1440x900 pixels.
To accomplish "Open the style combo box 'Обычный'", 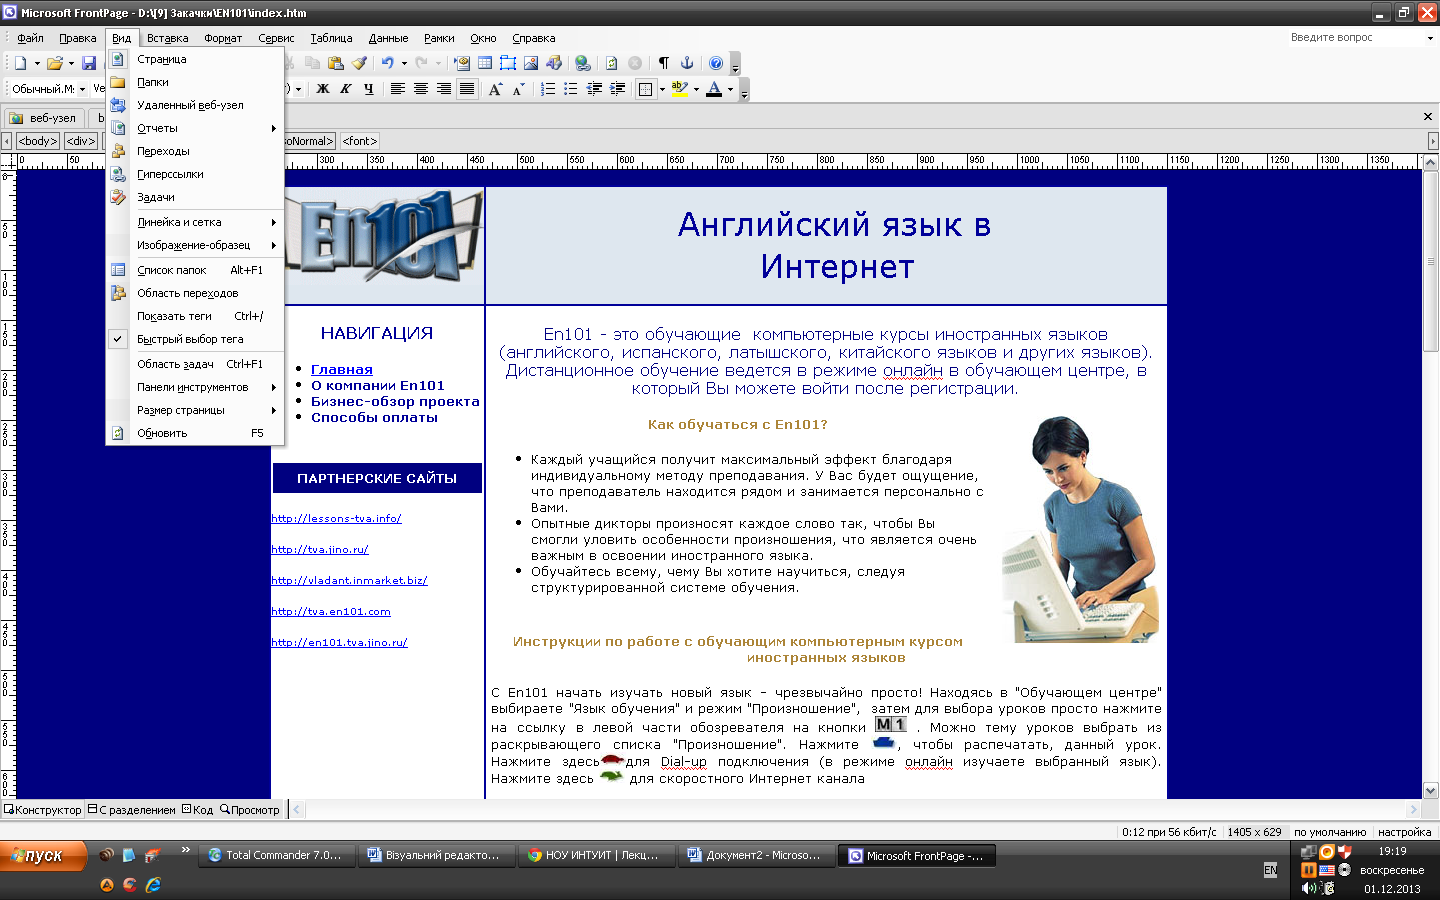I will click(x=49, y=89).
